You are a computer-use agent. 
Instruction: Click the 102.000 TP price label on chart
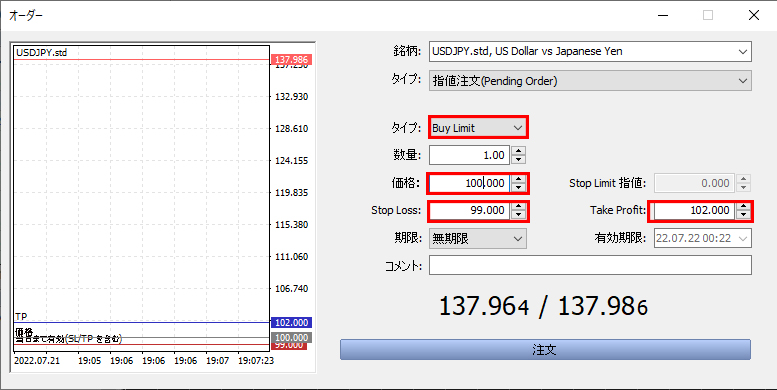point(291,323)
